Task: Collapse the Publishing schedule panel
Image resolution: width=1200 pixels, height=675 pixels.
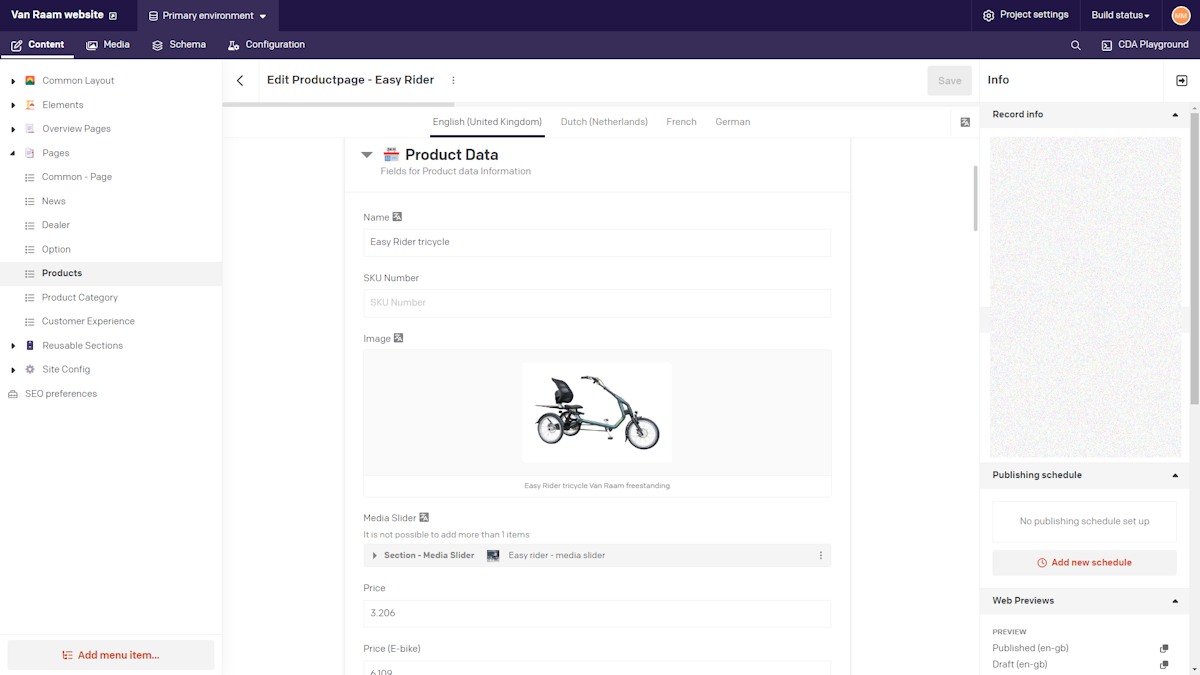Action: pos(1175,475)
